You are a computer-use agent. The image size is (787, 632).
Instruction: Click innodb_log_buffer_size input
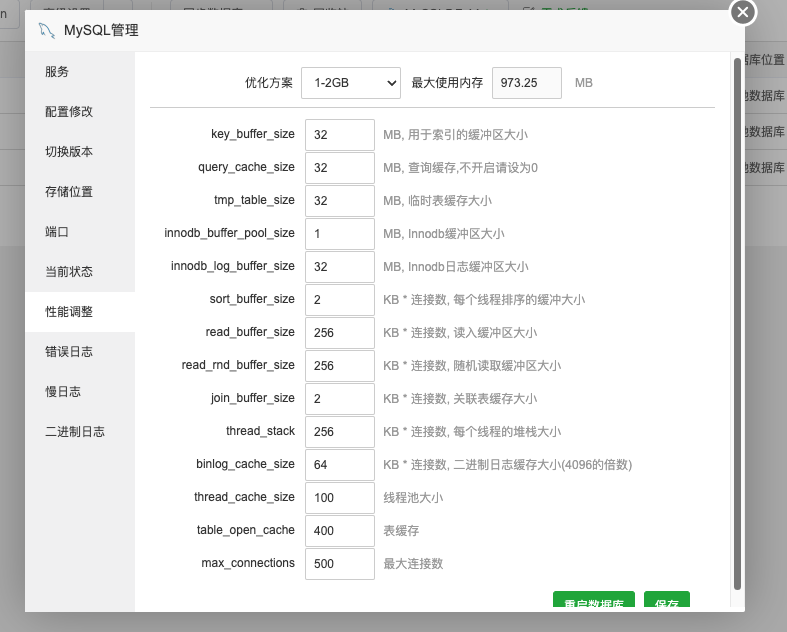click(340, 267)
